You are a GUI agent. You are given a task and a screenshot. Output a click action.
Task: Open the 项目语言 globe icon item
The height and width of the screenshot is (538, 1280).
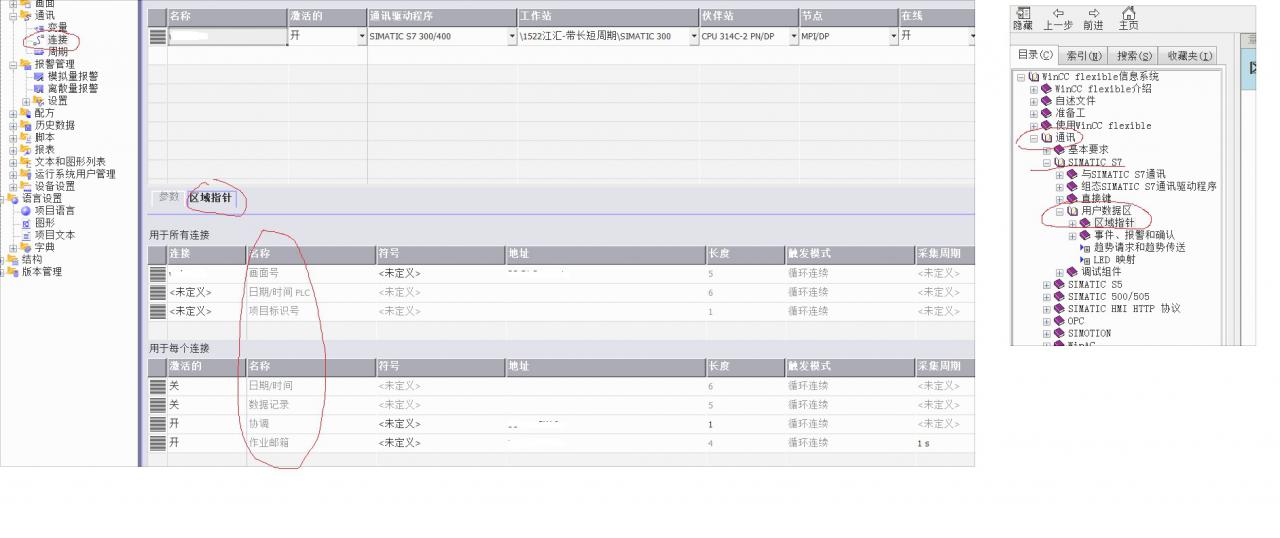[26, 210]
